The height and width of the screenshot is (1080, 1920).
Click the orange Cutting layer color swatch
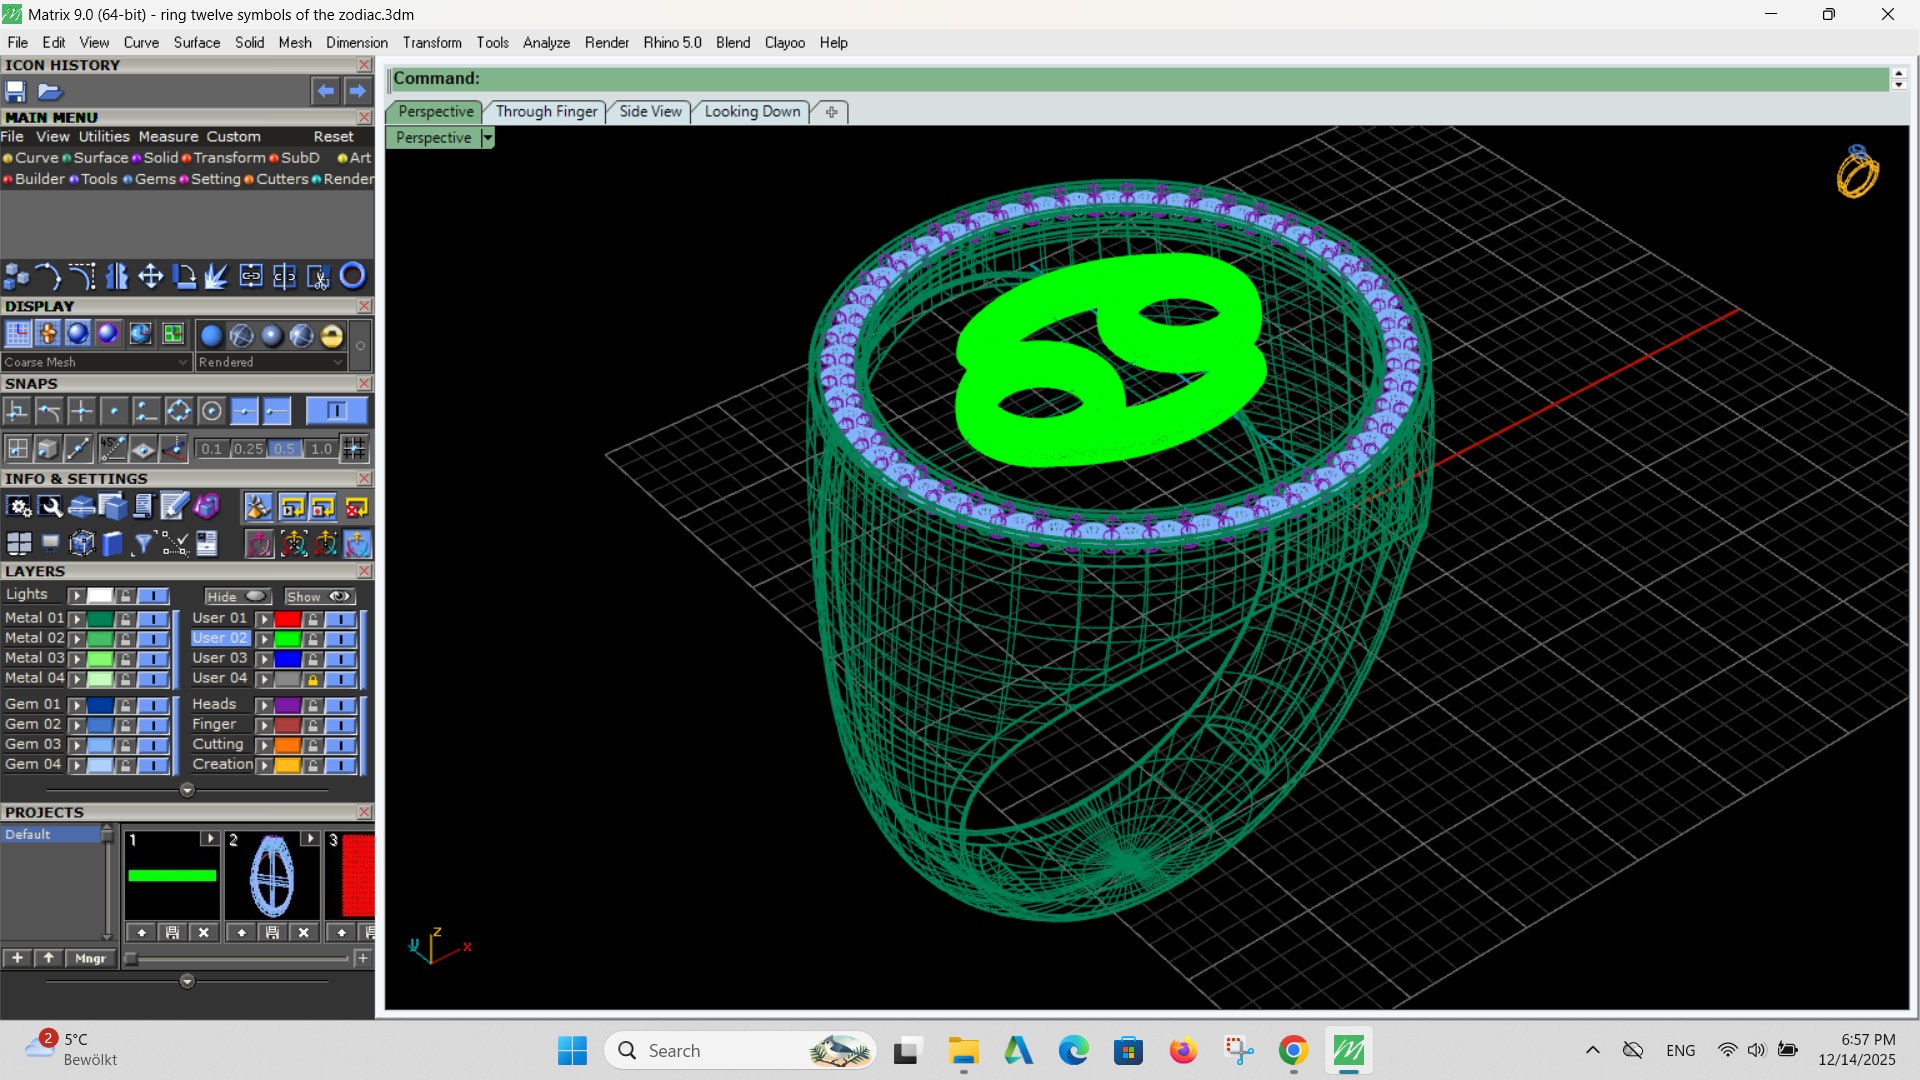point(287,746)
